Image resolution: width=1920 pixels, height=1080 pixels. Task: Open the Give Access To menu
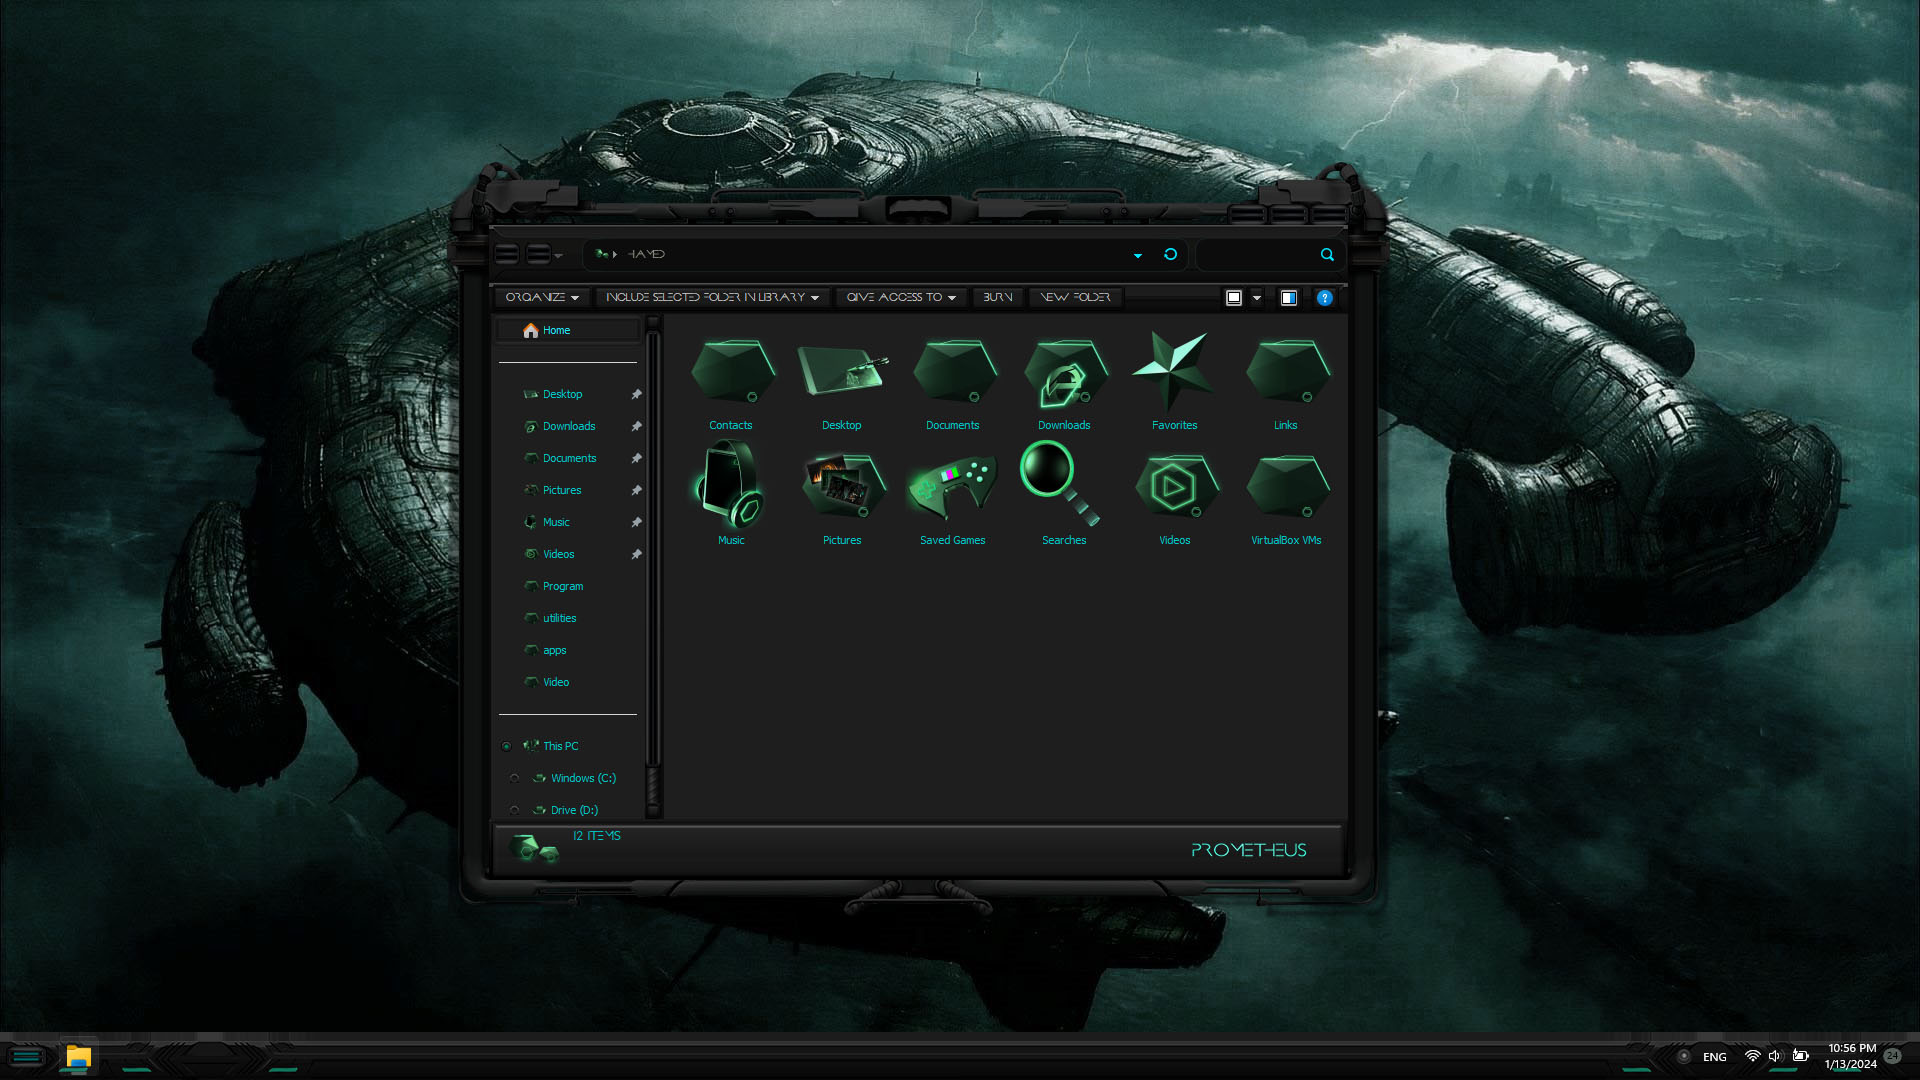pyautogui.click(x=899, y=297)
